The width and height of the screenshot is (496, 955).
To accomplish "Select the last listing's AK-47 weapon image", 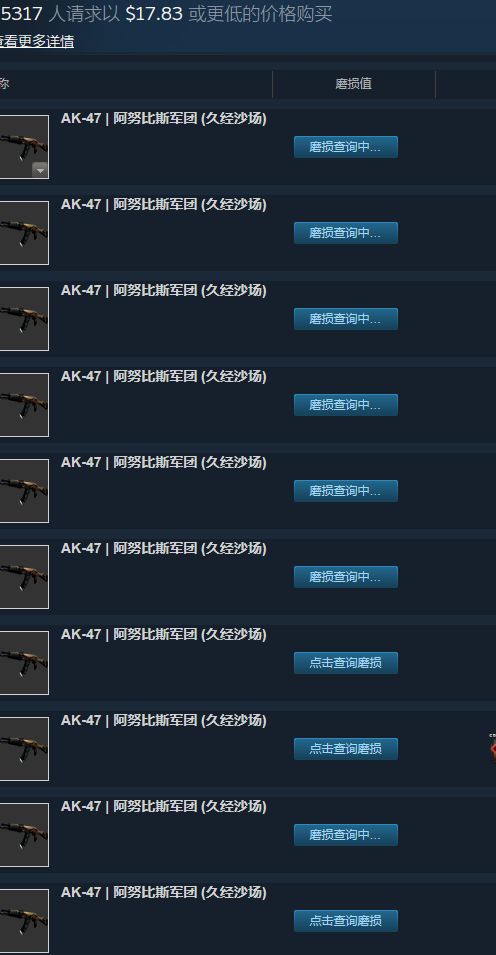I will 24,921.
